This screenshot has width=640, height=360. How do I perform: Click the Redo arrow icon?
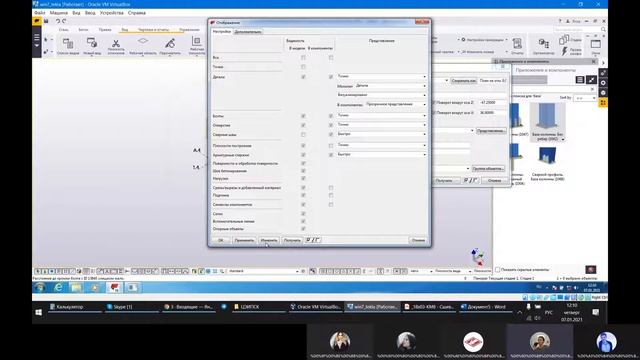(x=64, y=21)
